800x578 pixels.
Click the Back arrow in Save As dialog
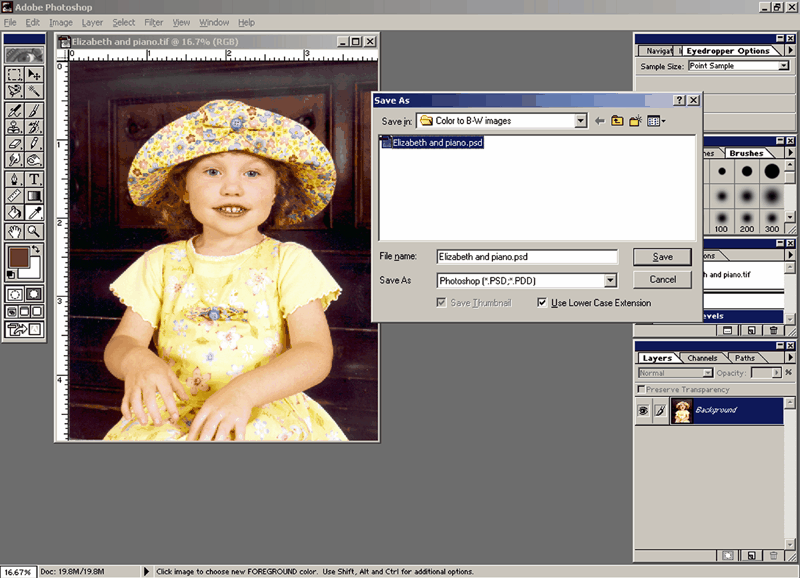pos(599,121)
